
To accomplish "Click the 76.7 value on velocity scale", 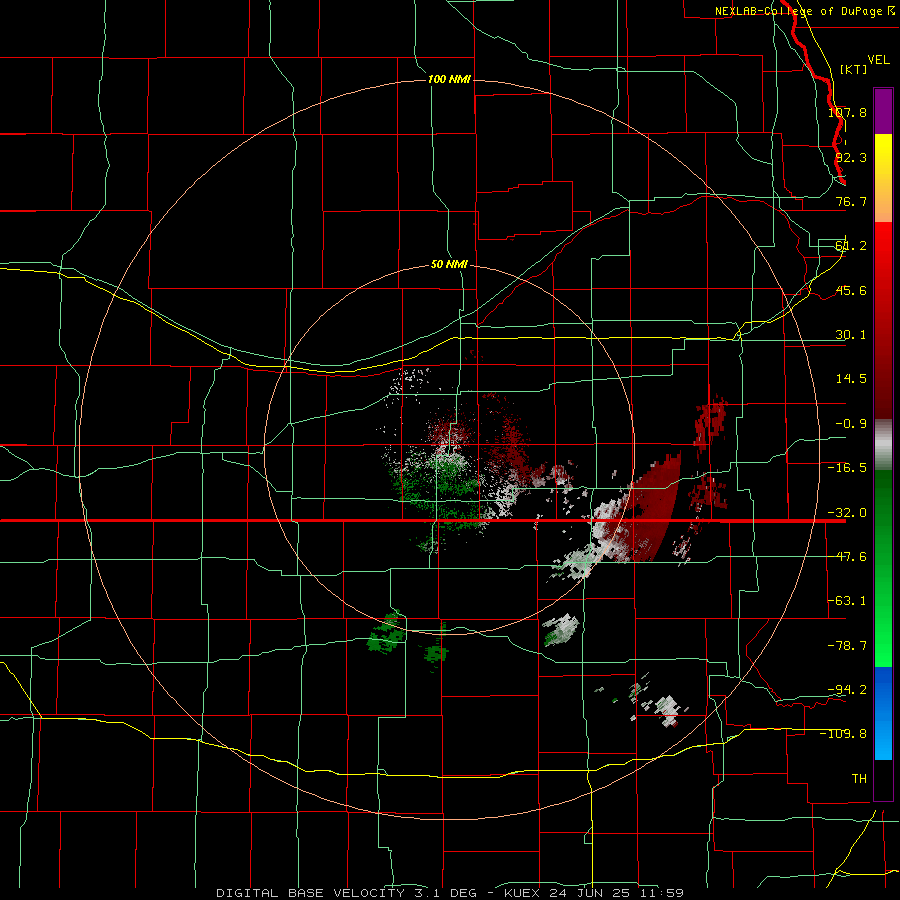I will pos(851,201).
